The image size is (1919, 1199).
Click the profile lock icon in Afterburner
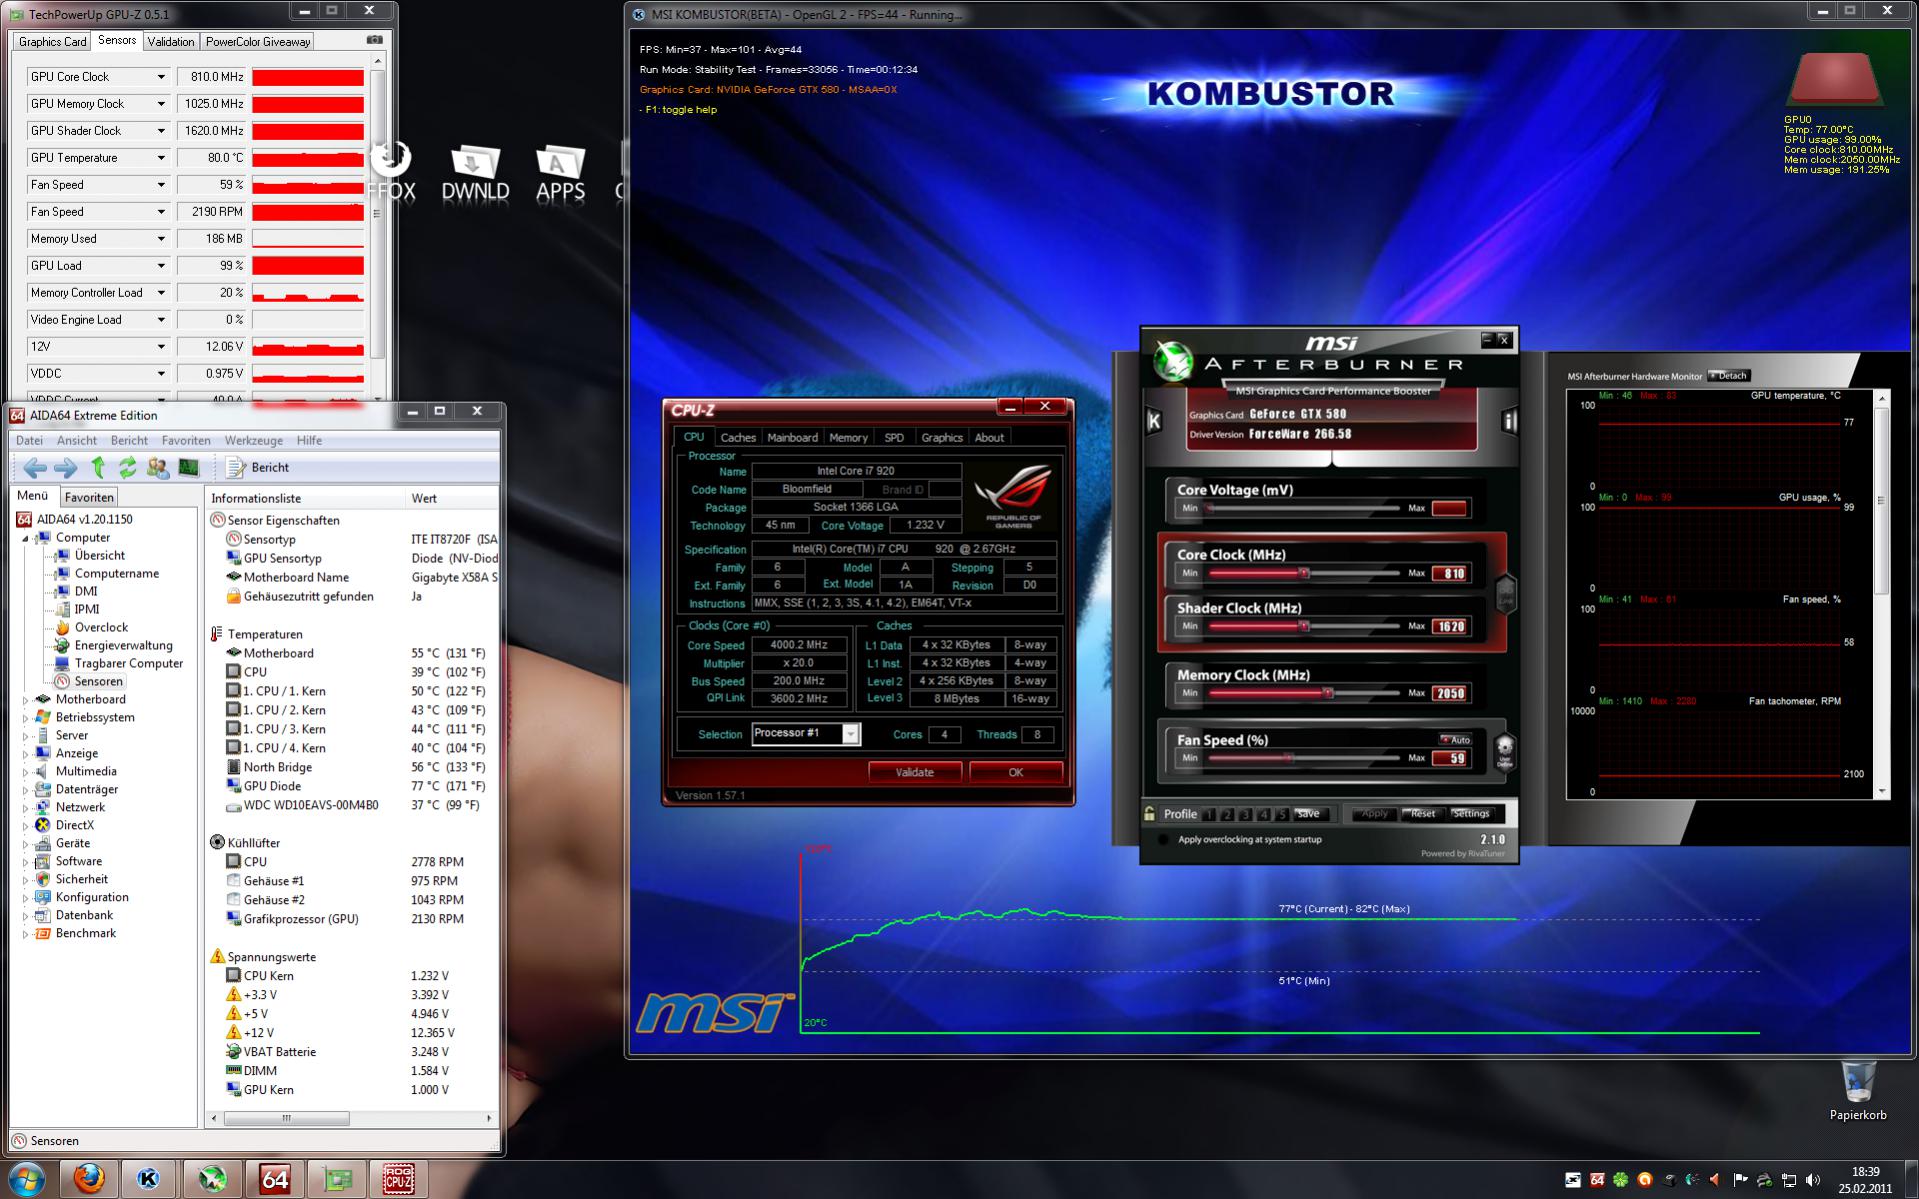(x=1150, y=814)
